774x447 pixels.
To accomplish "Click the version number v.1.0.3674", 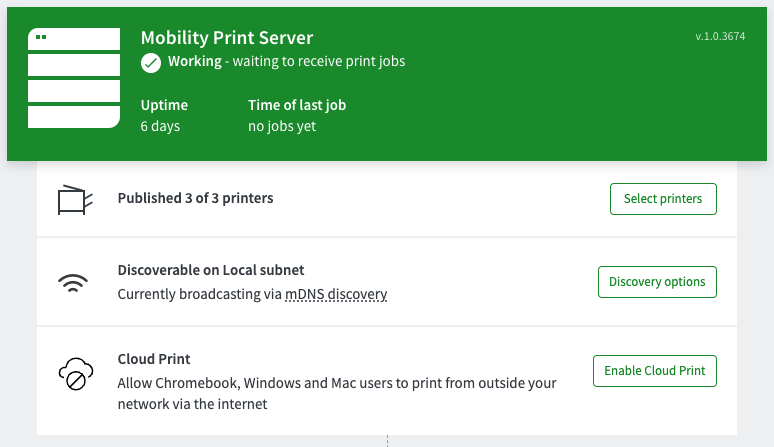I will (x=720, y=36).
